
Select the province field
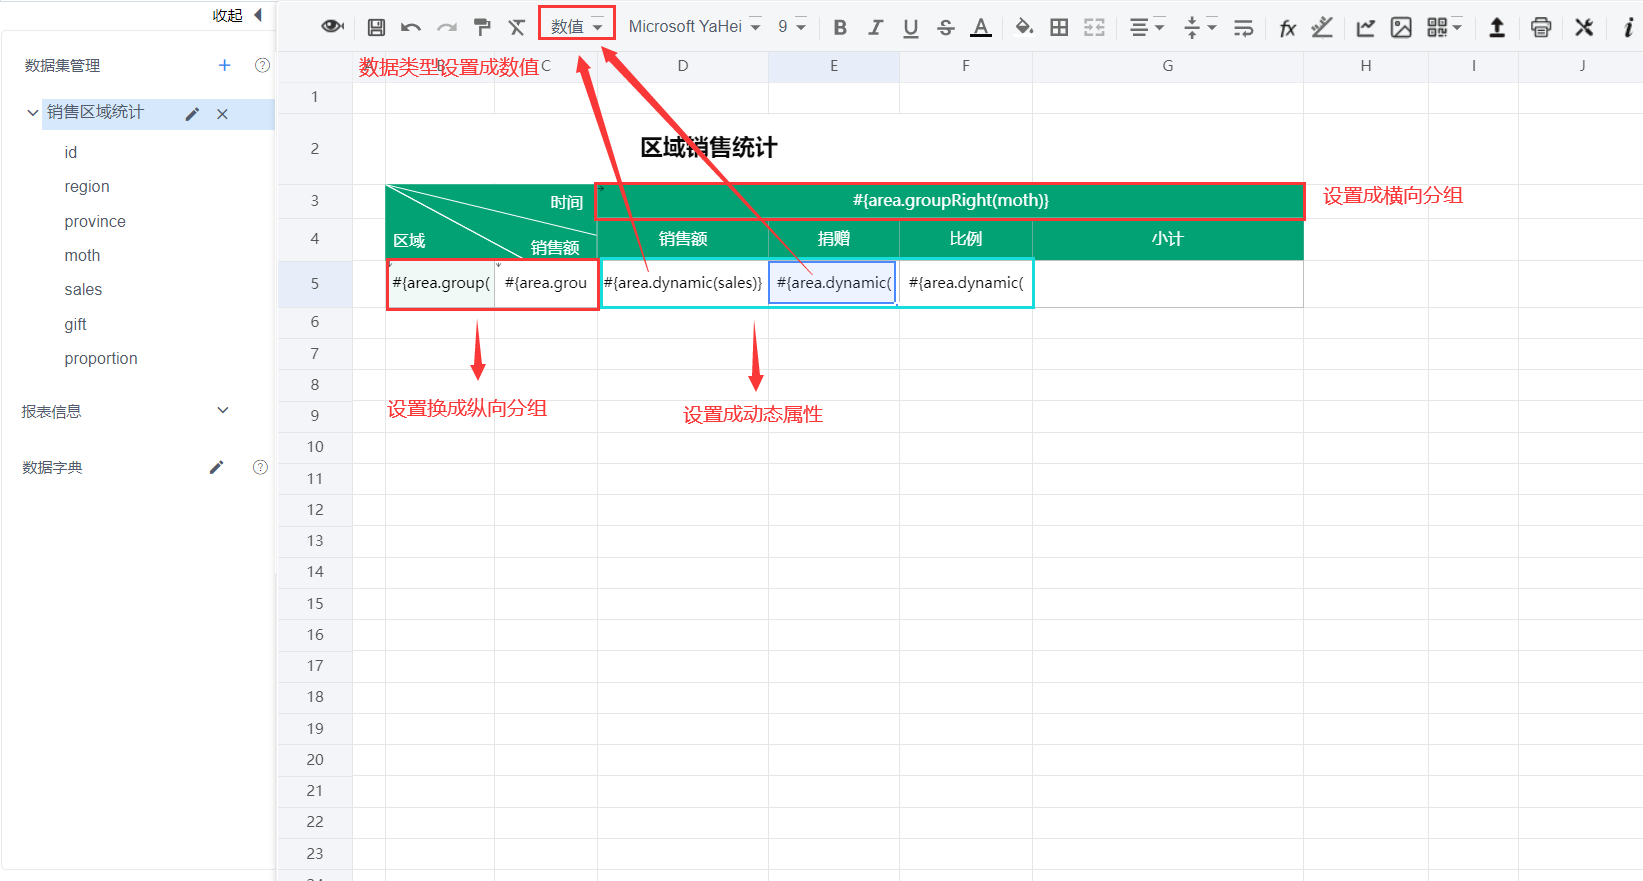pos(95,221)
